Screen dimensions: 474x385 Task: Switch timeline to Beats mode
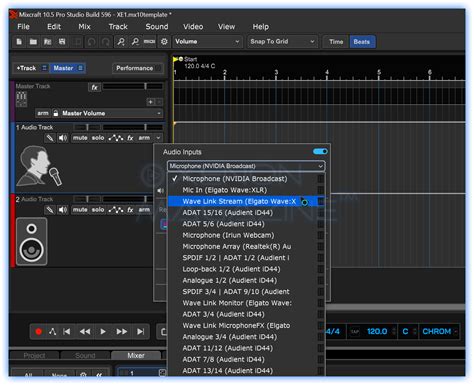tap(362, 42)
